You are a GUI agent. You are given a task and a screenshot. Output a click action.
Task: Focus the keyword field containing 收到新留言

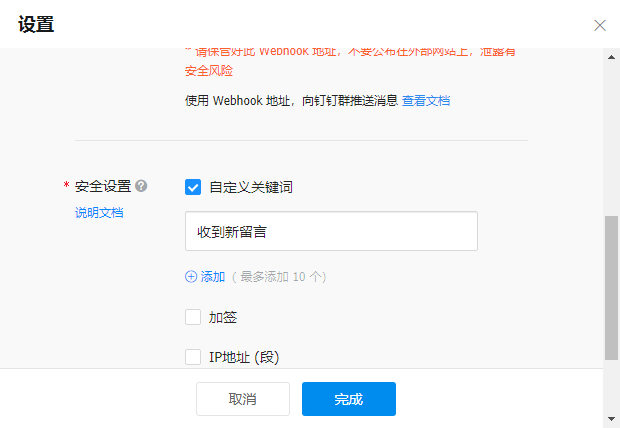coord(331,231)
